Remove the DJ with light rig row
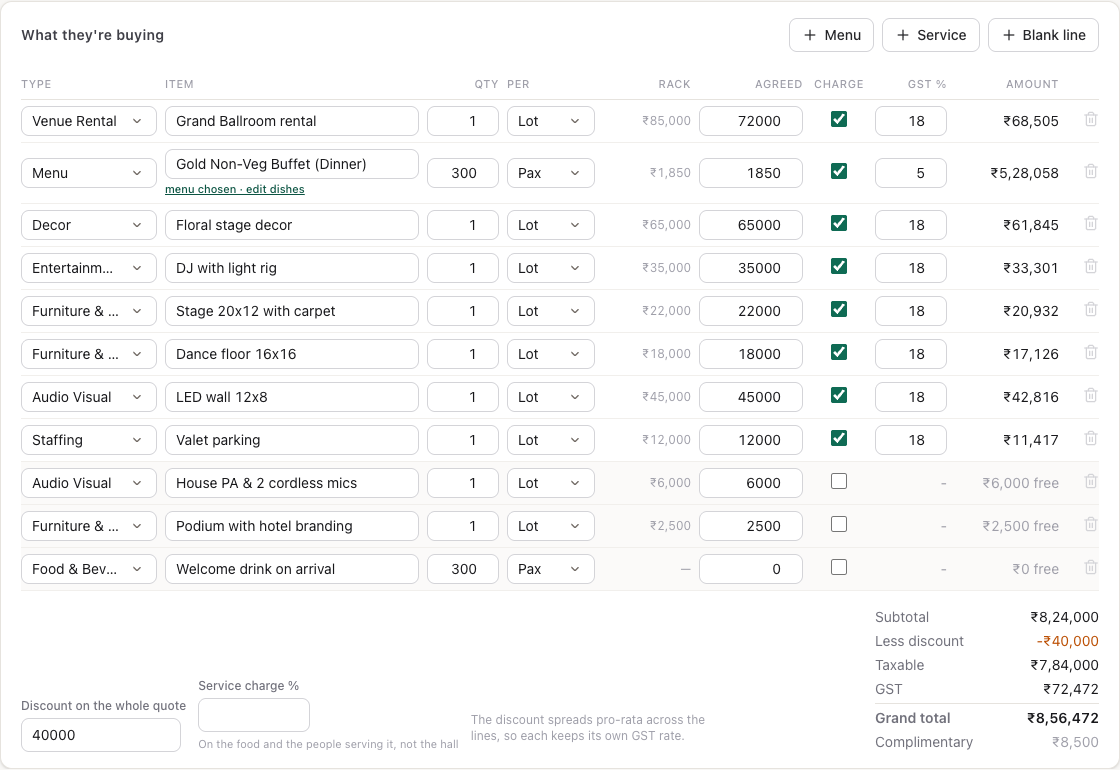This screenshot has height=770, width=1120. [1090, 266]
